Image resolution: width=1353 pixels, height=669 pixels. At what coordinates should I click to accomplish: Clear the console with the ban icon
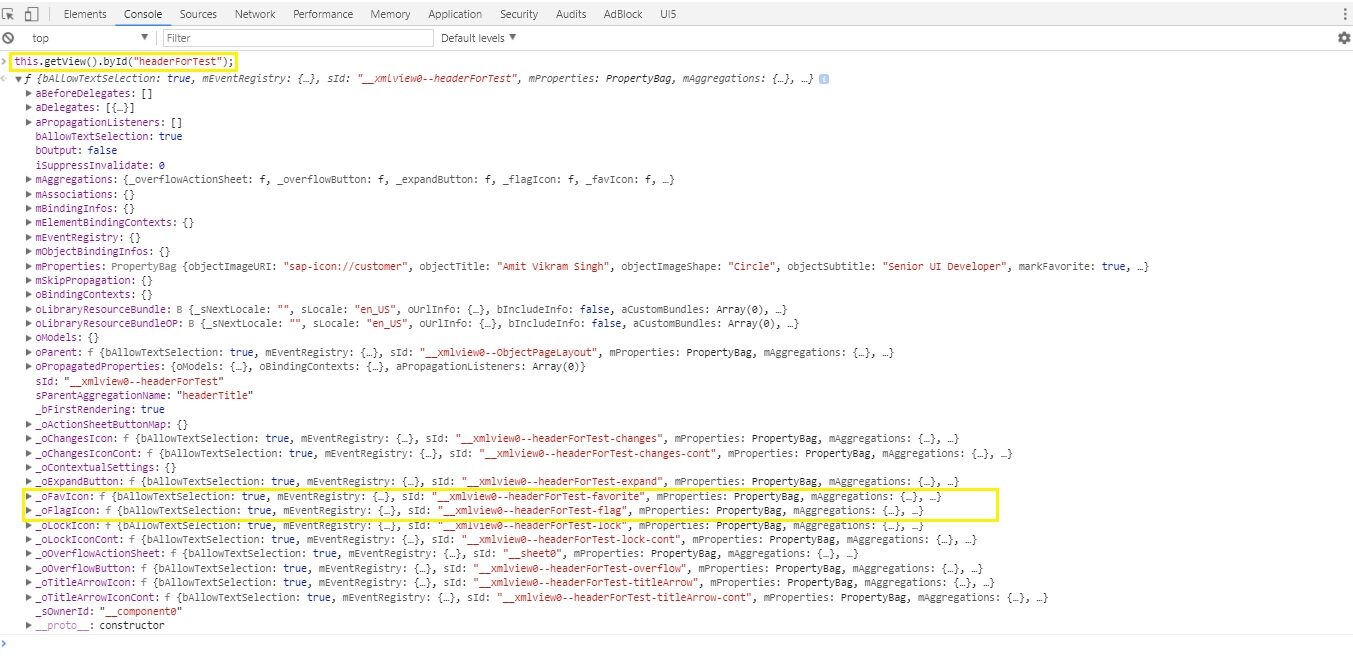[9, 38]
